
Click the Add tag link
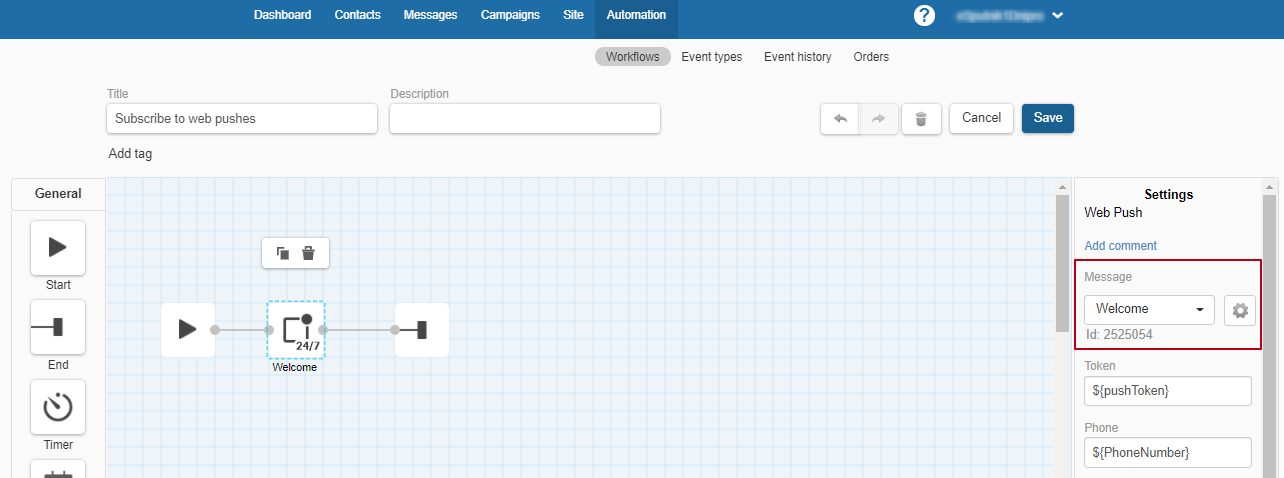(130, 154)
